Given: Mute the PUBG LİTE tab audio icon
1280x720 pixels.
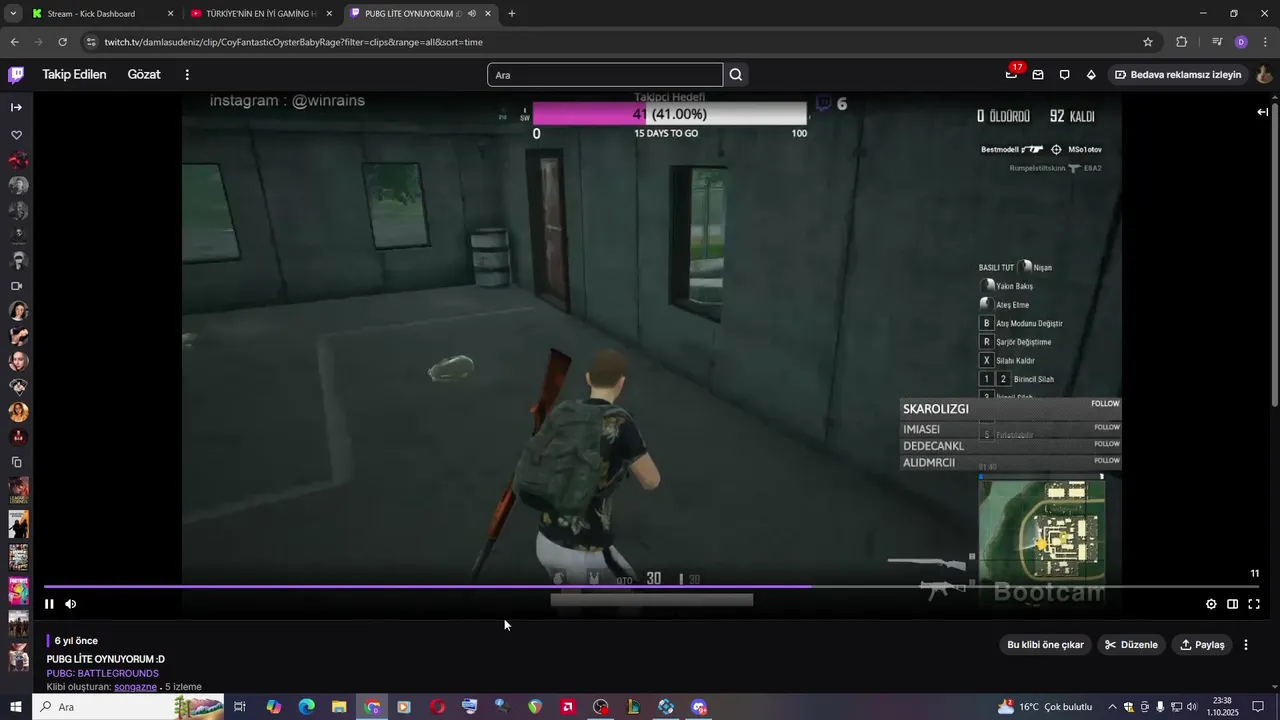Looking at the screenshot, I should click(x=471, y=14).
